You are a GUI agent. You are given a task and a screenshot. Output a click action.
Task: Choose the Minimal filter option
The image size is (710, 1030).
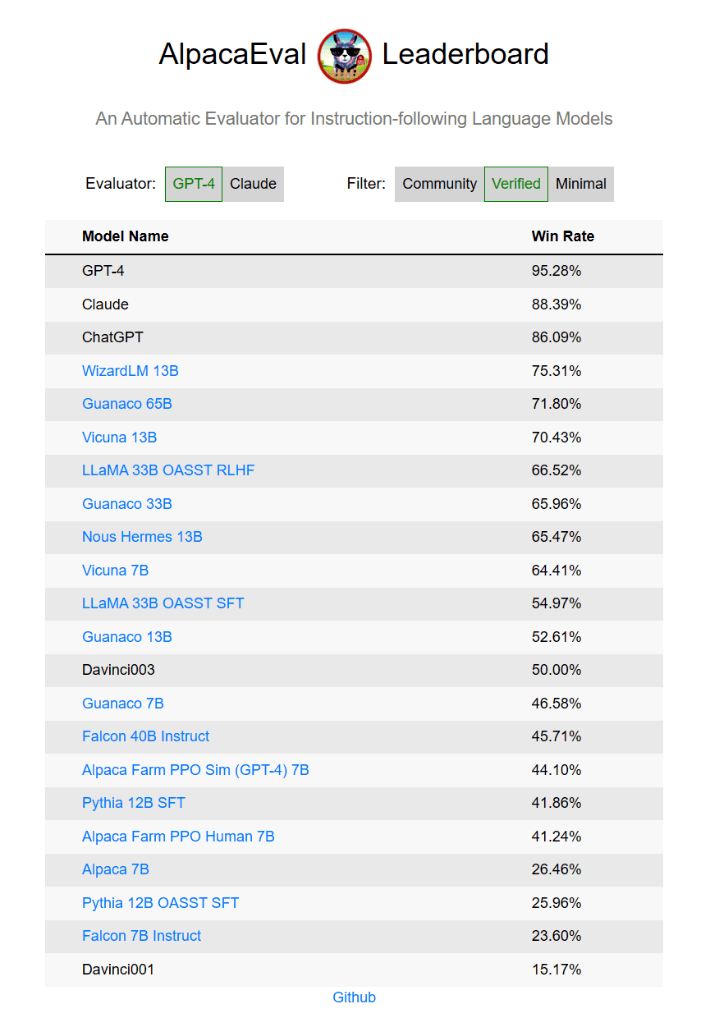581,184
